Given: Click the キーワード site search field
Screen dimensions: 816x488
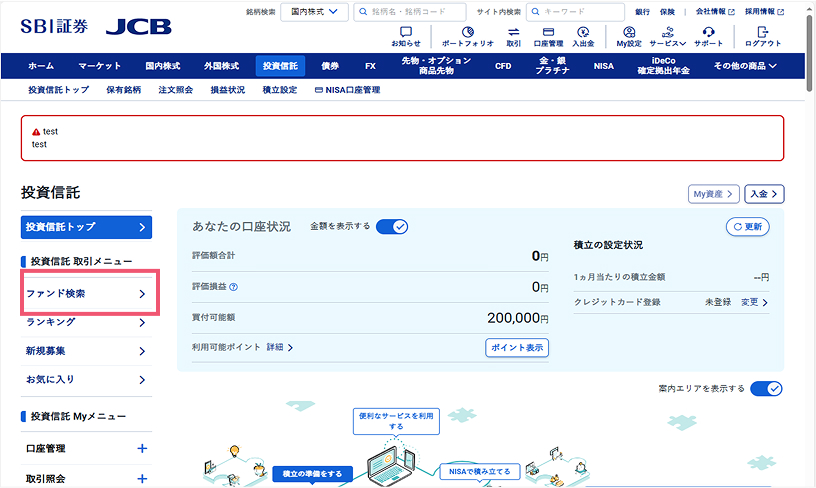Looking at the screenshot, I should coord(575,12).
